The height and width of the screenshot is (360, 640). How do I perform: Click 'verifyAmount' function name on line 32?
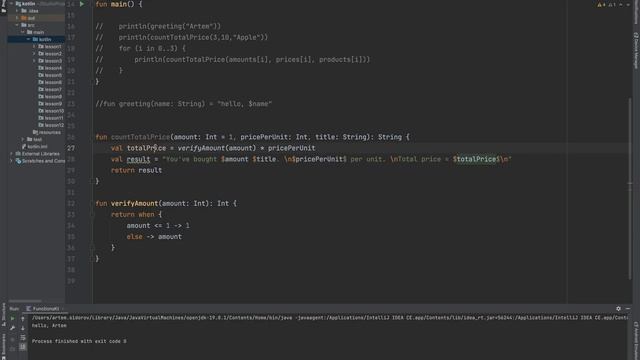tap(134, 203)
